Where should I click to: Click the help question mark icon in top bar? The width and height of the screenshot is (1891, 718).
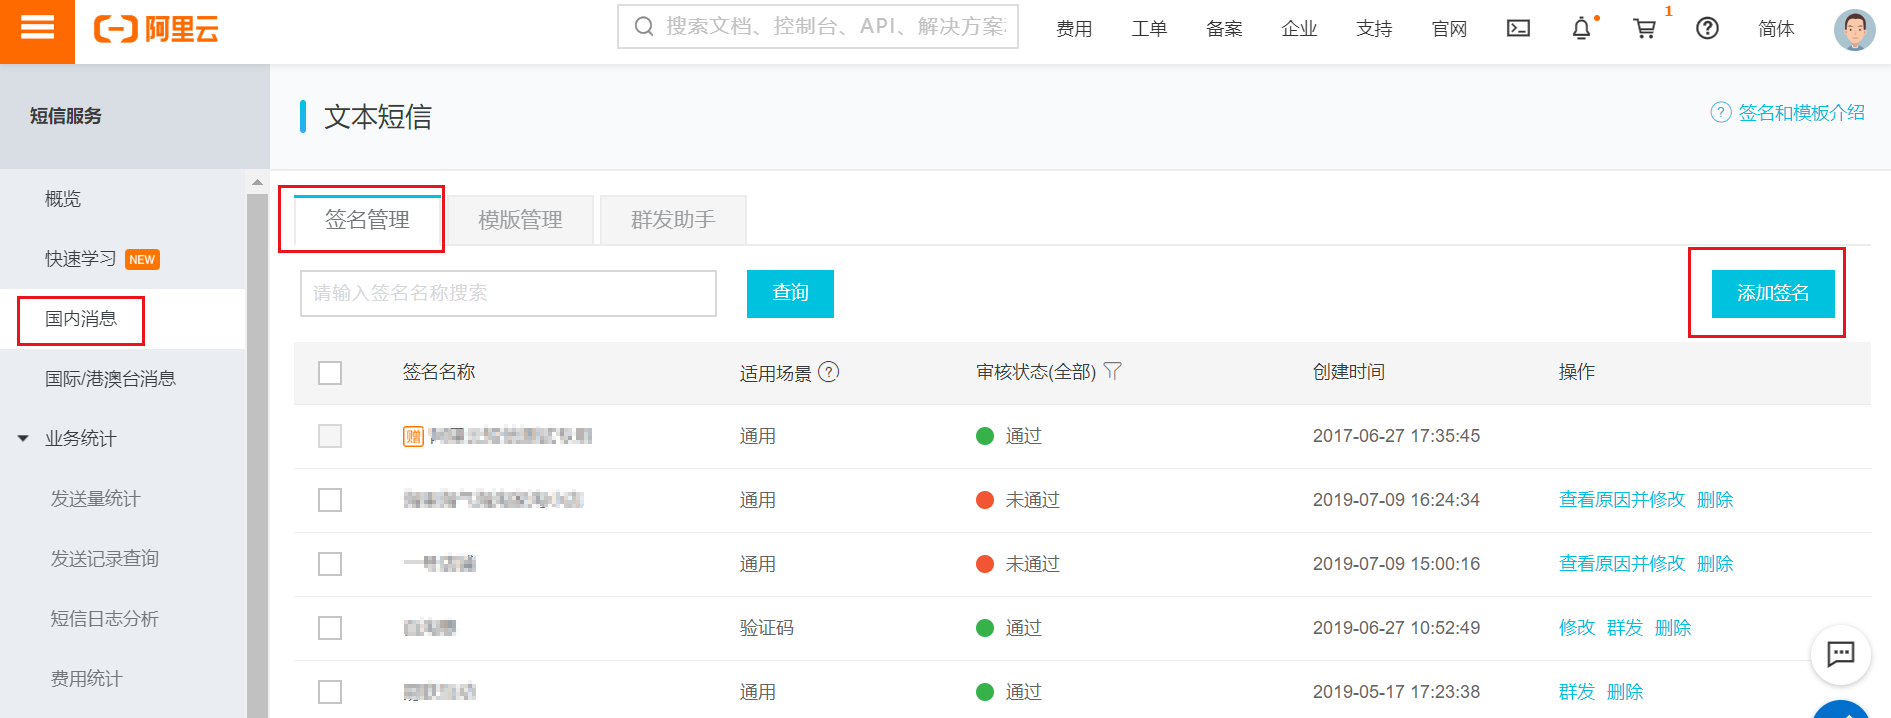click(x=1707, y=29)
